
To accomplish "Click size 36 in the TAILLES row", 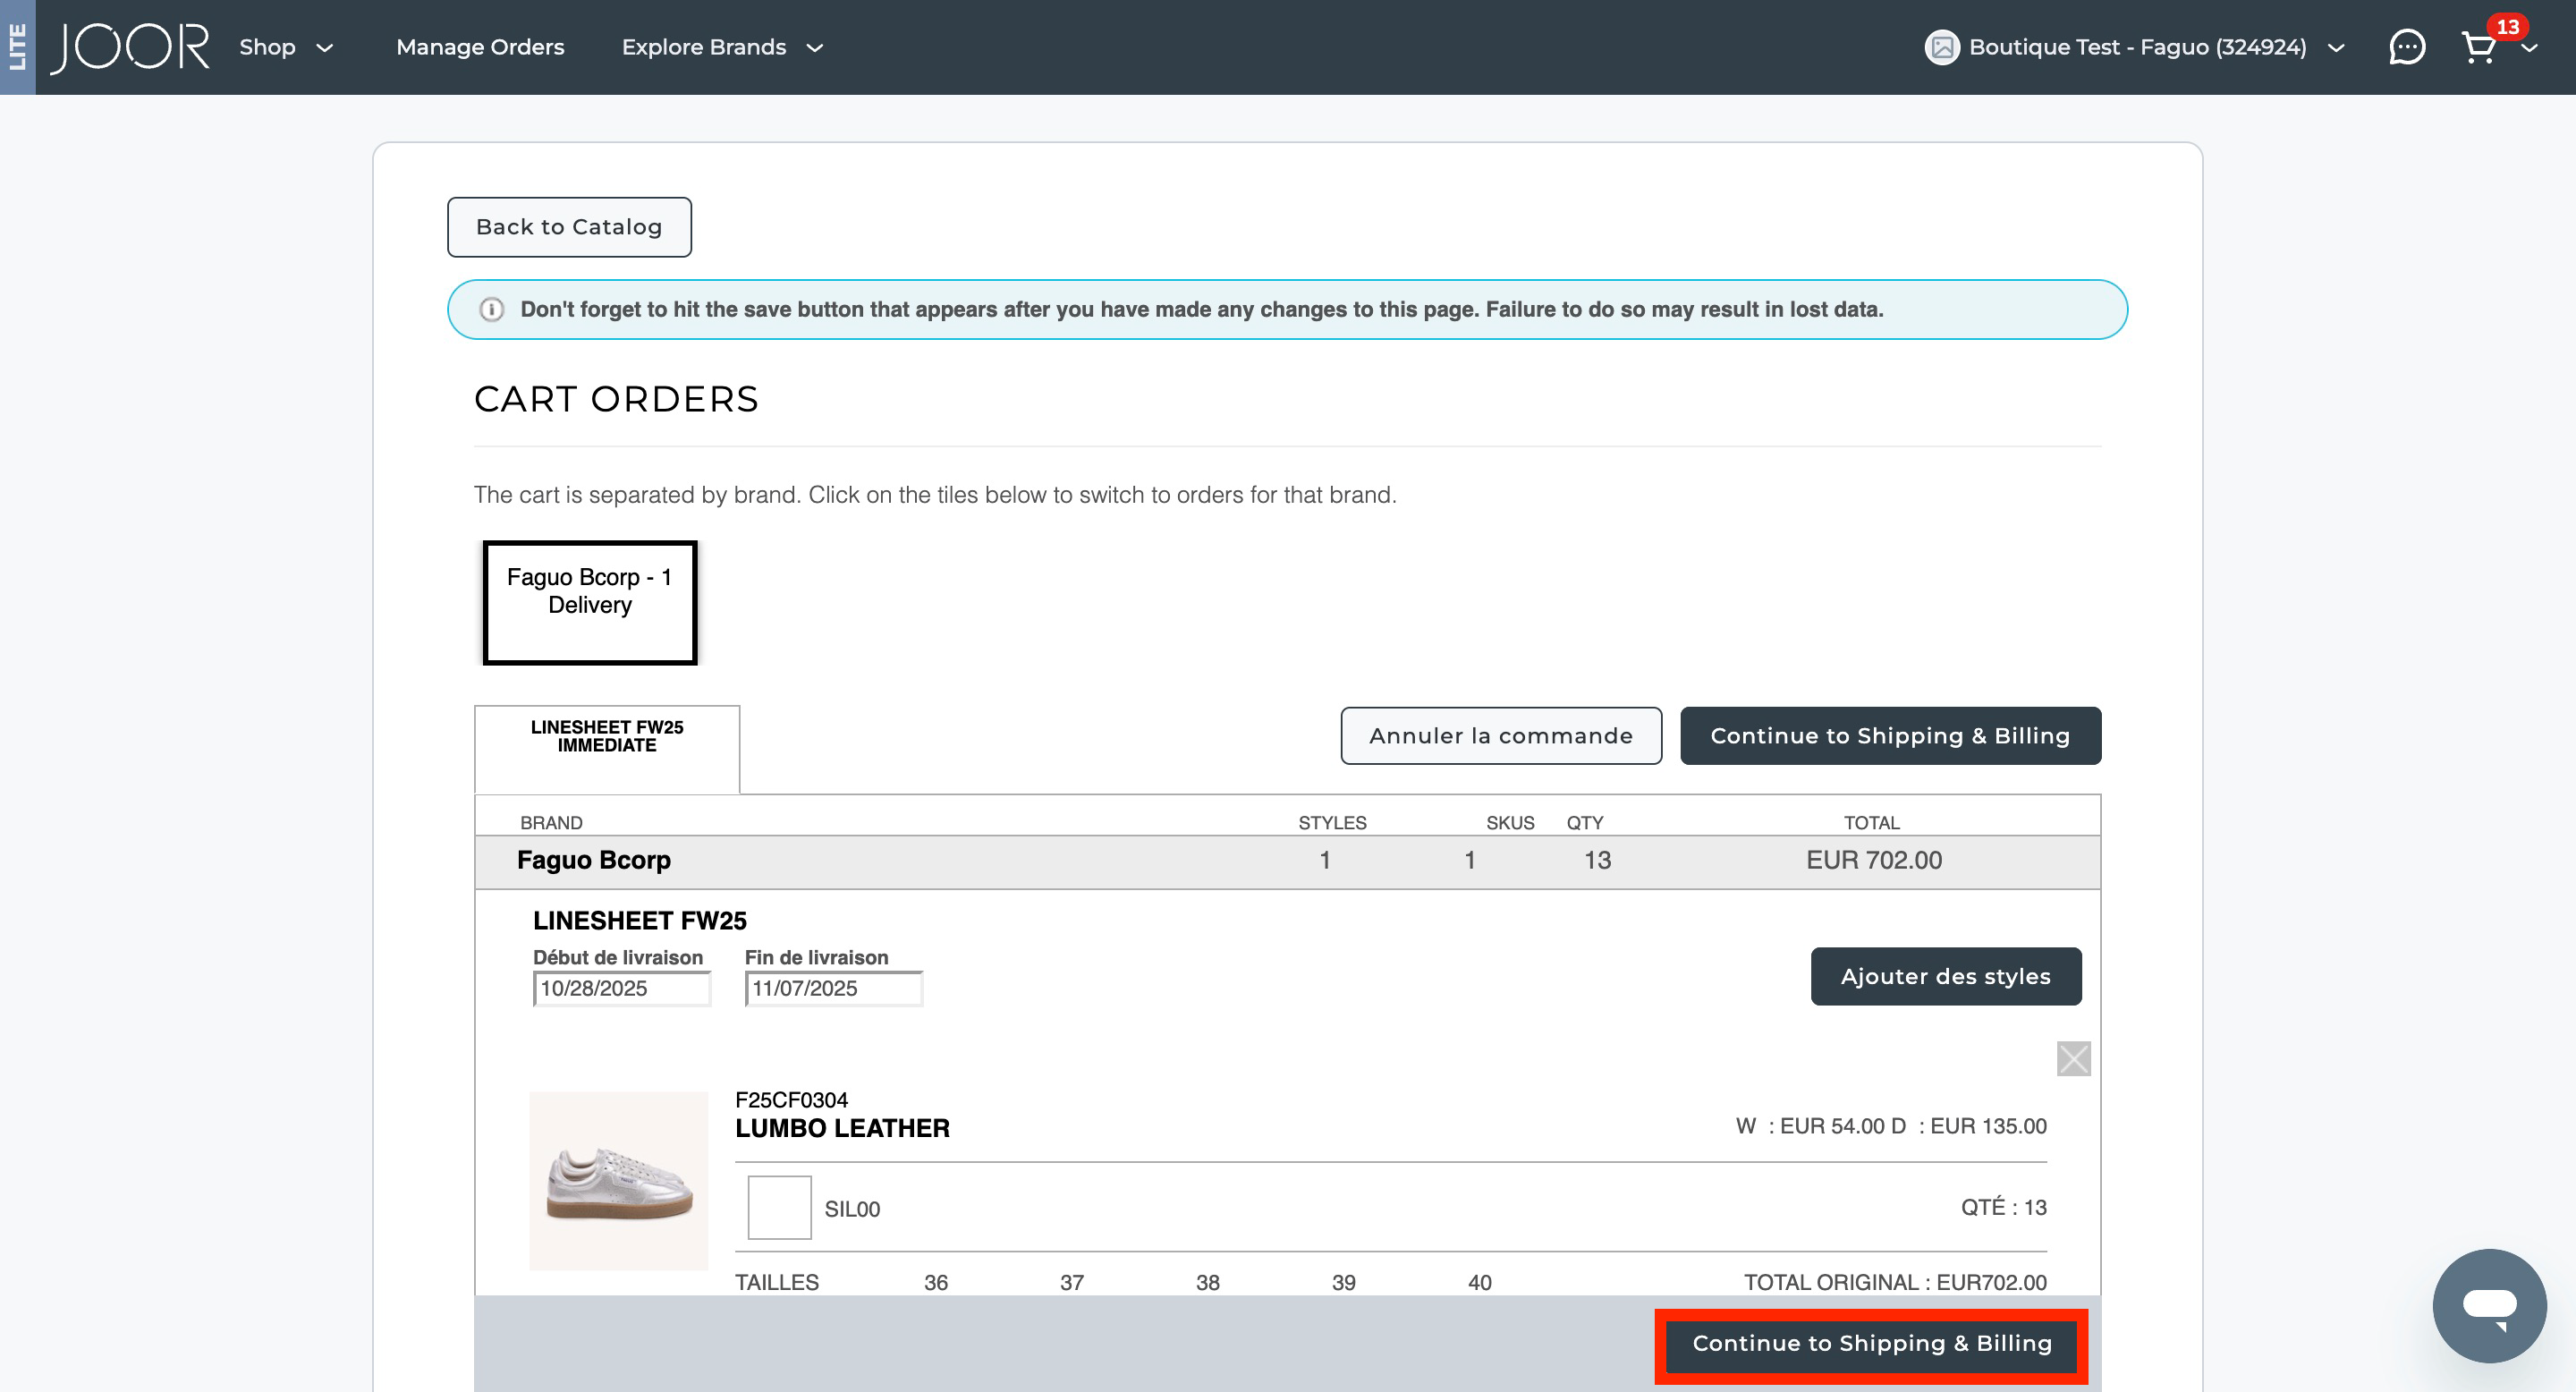I will pyautogui.click(x=936, y=1283).
